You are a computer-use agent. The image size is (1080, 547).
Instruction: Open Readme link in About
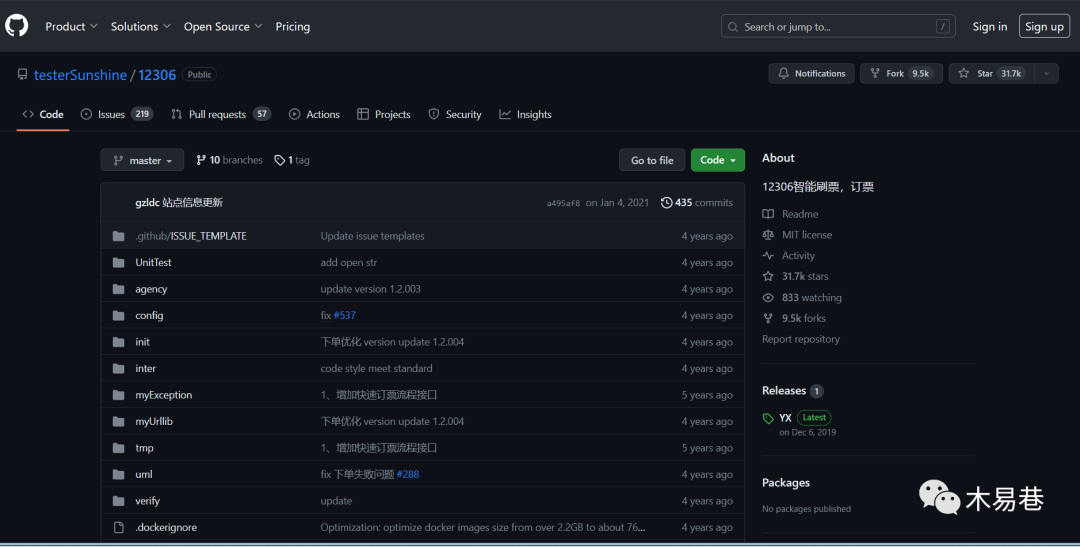790,214
